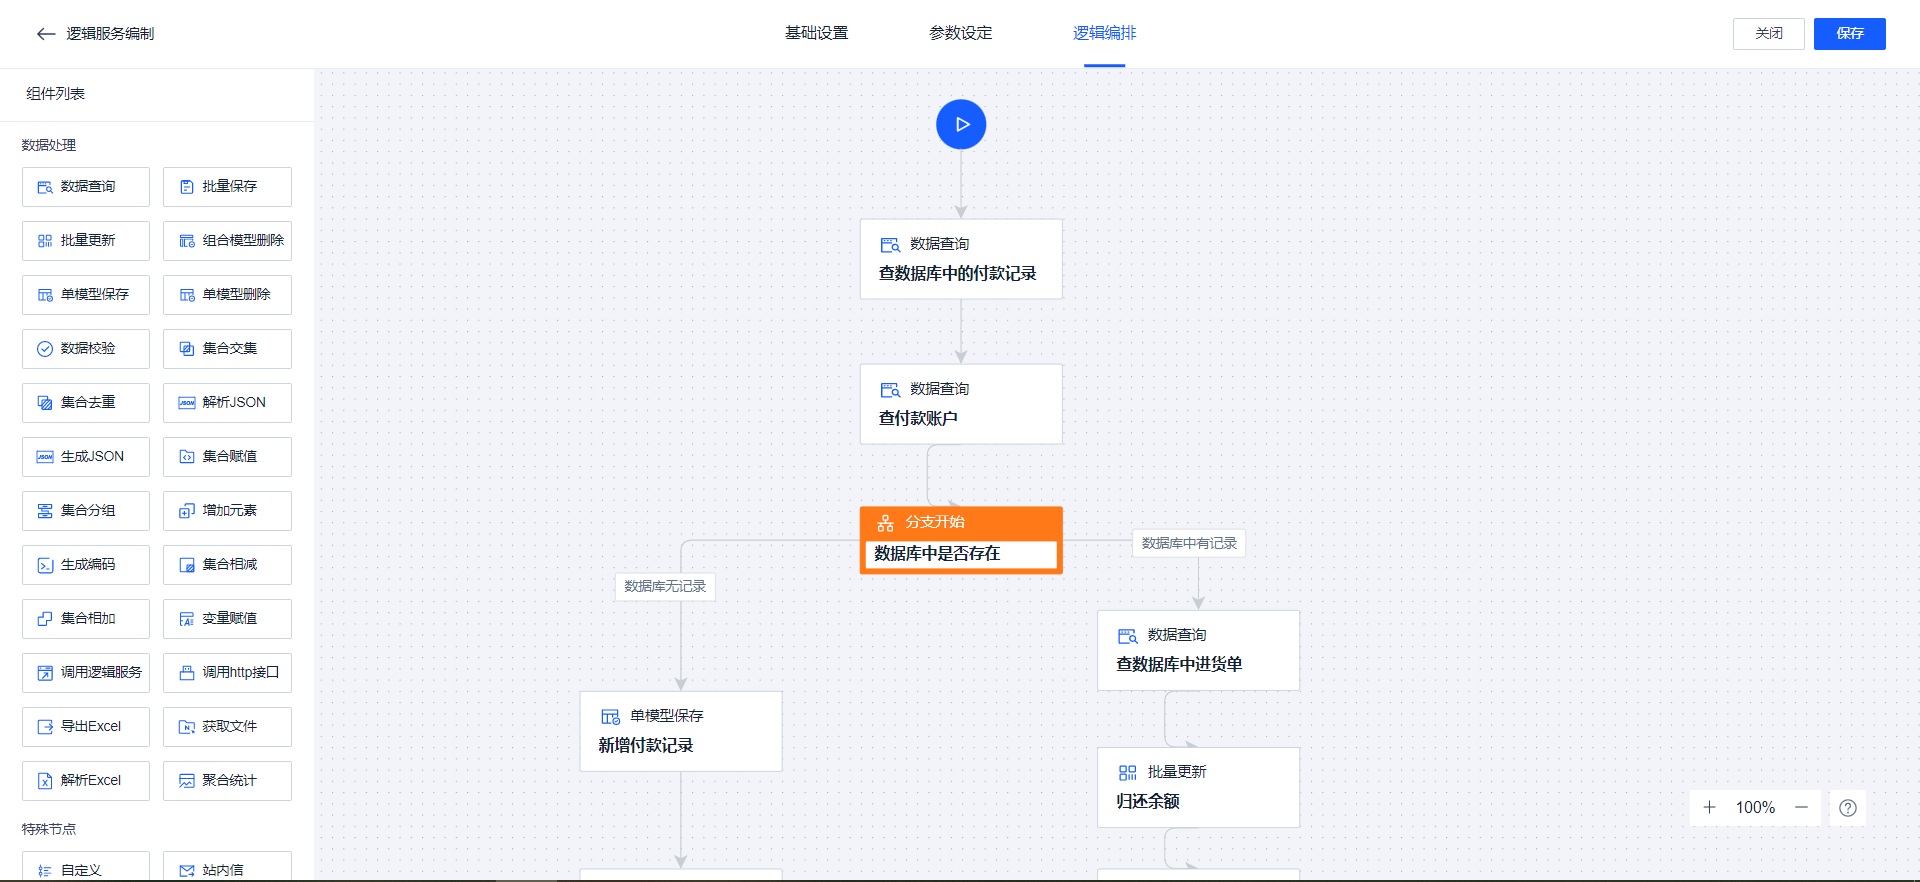The height and width of the screenshot is (882, 1920).
Task: Select the 导出Excel component
Action: 86,727
